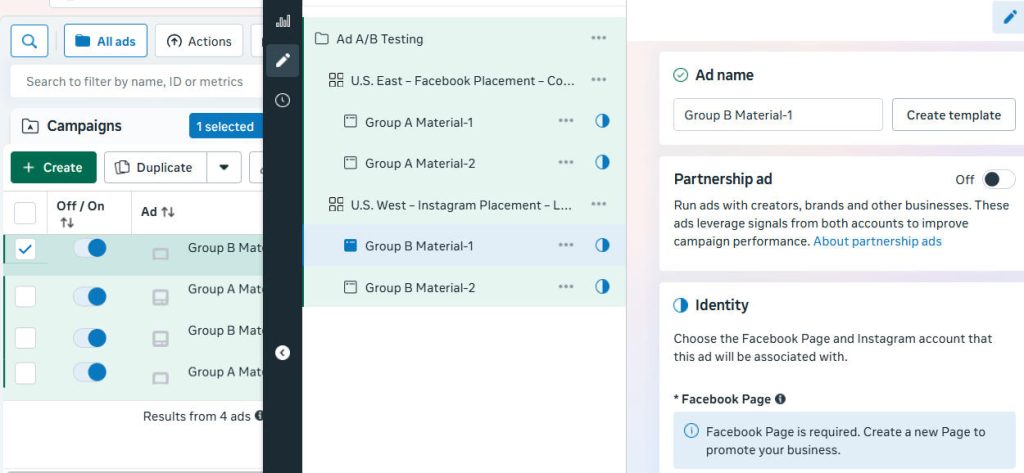The image size is (1024, 473).
Task: Click the Create template button
Action: point(953,115)
